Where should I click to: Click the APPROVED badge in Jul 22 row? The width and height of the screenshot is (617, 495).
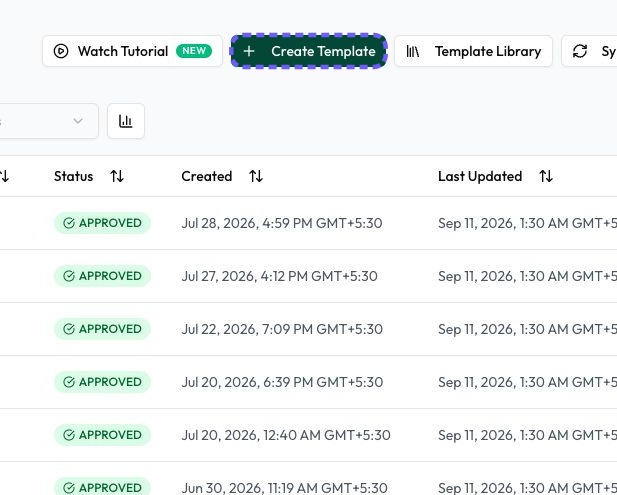[x=102, y=329]
